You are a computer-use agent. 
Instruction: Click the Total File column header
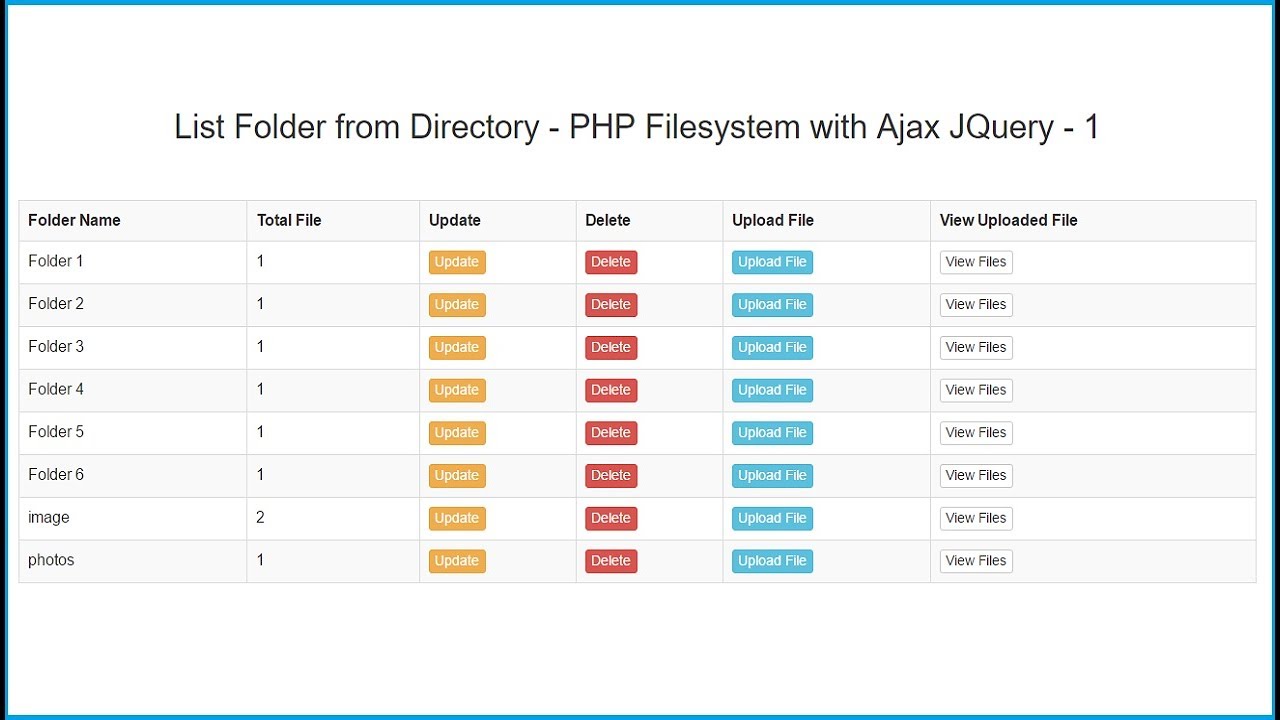tap(289, 220)
